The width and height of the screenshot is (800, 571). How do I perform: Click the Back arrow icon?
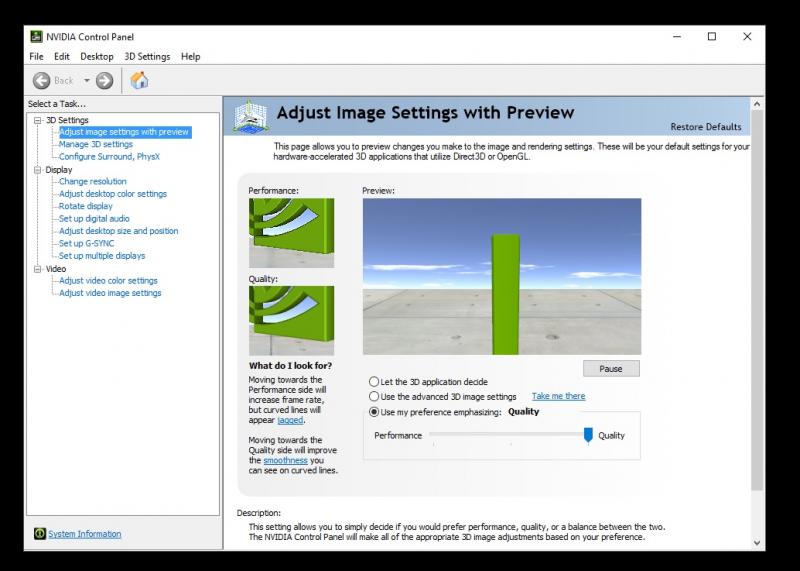42,81
